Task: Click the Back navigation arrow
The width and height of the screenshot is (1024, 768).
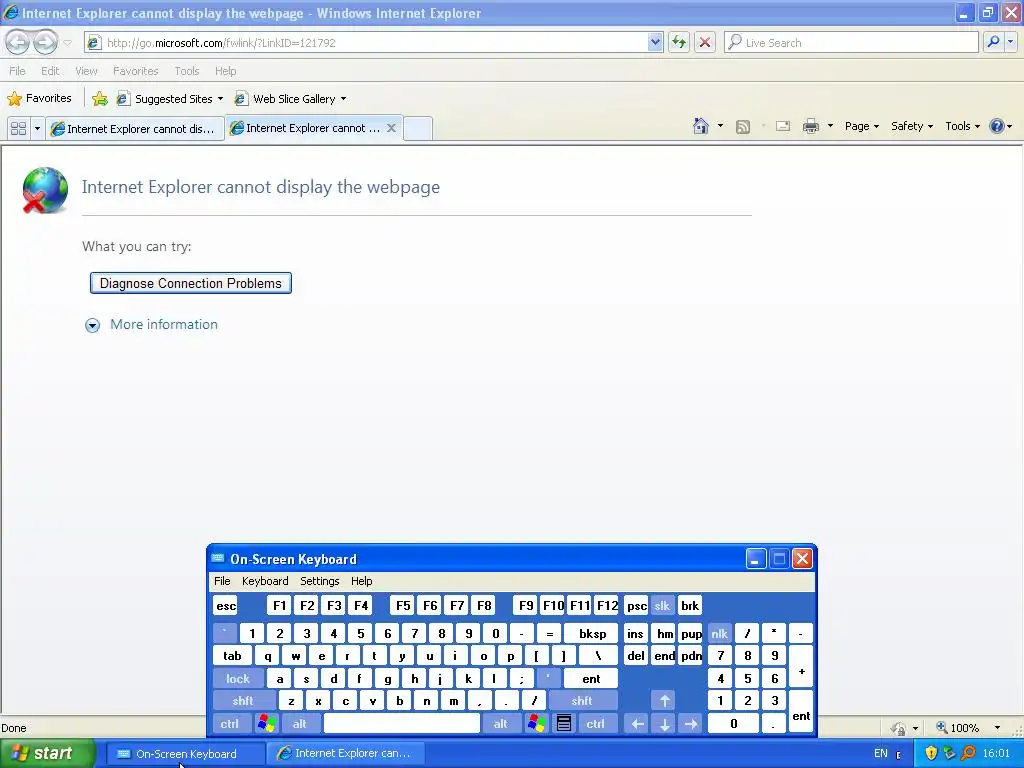Action: (18, 42)
